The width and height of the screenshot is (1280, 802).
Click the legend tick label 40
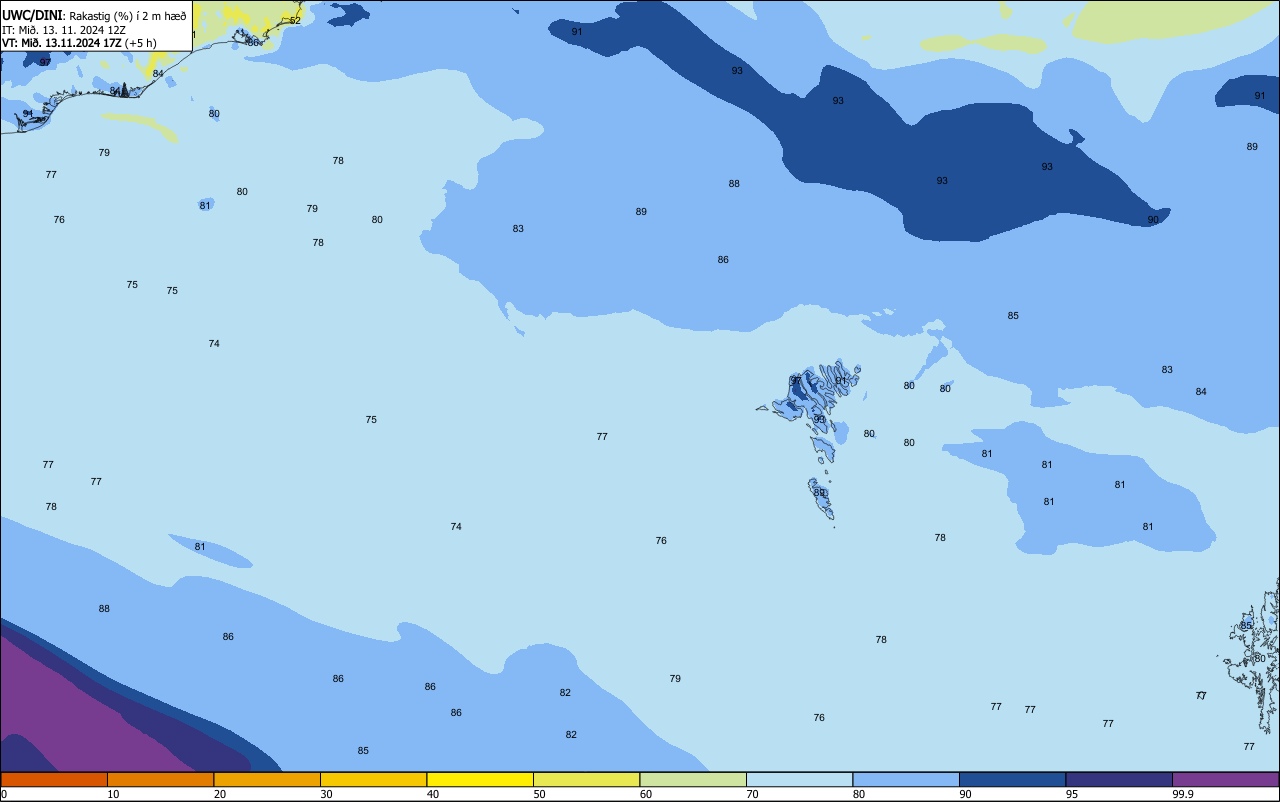click(433, 794)
